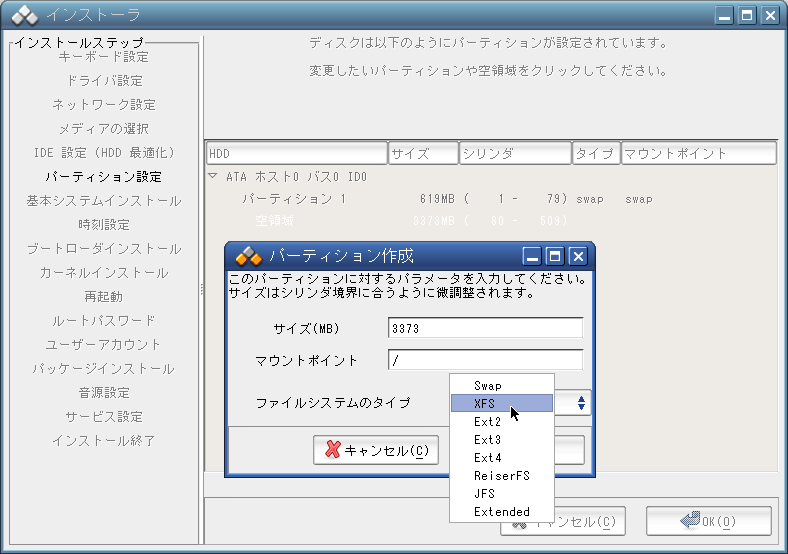Image resolution: width=788 pixels, height=554 pixels.
Task: Select Ext3 from the filesystem list
Action: tap(500, 439)
